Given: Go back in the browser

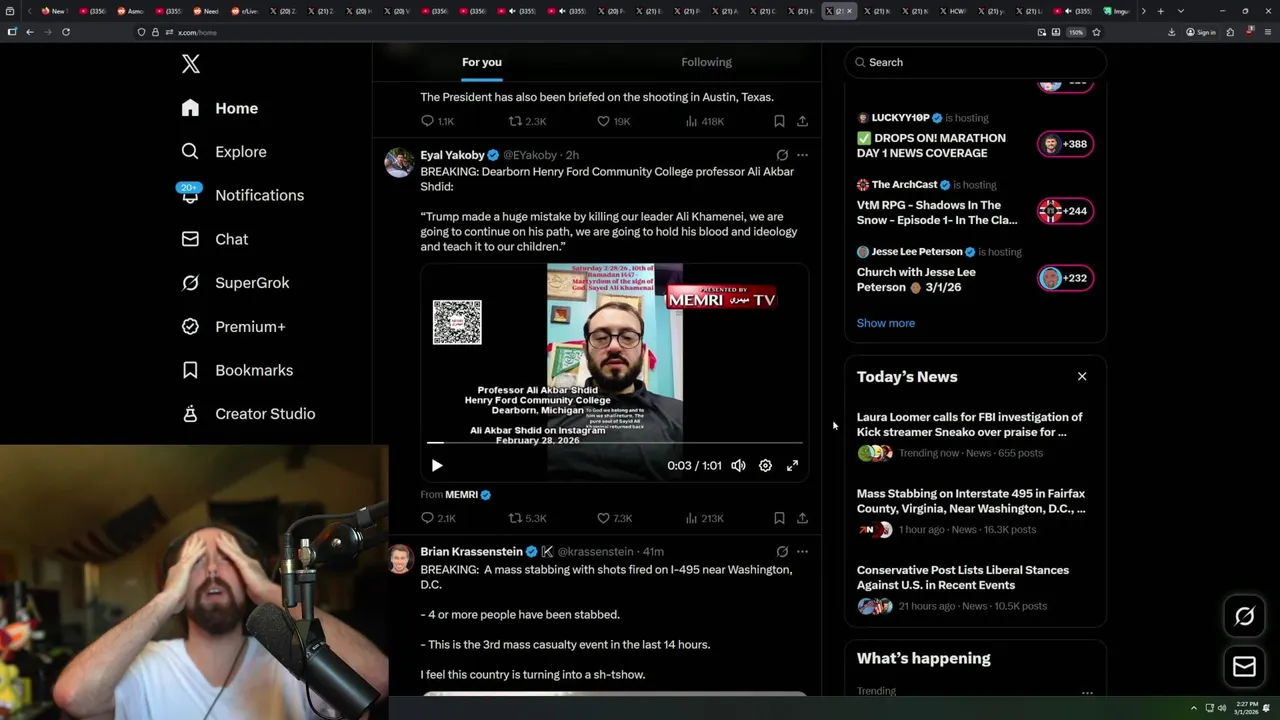Looking at the screenshot, I should click(30, 32).
